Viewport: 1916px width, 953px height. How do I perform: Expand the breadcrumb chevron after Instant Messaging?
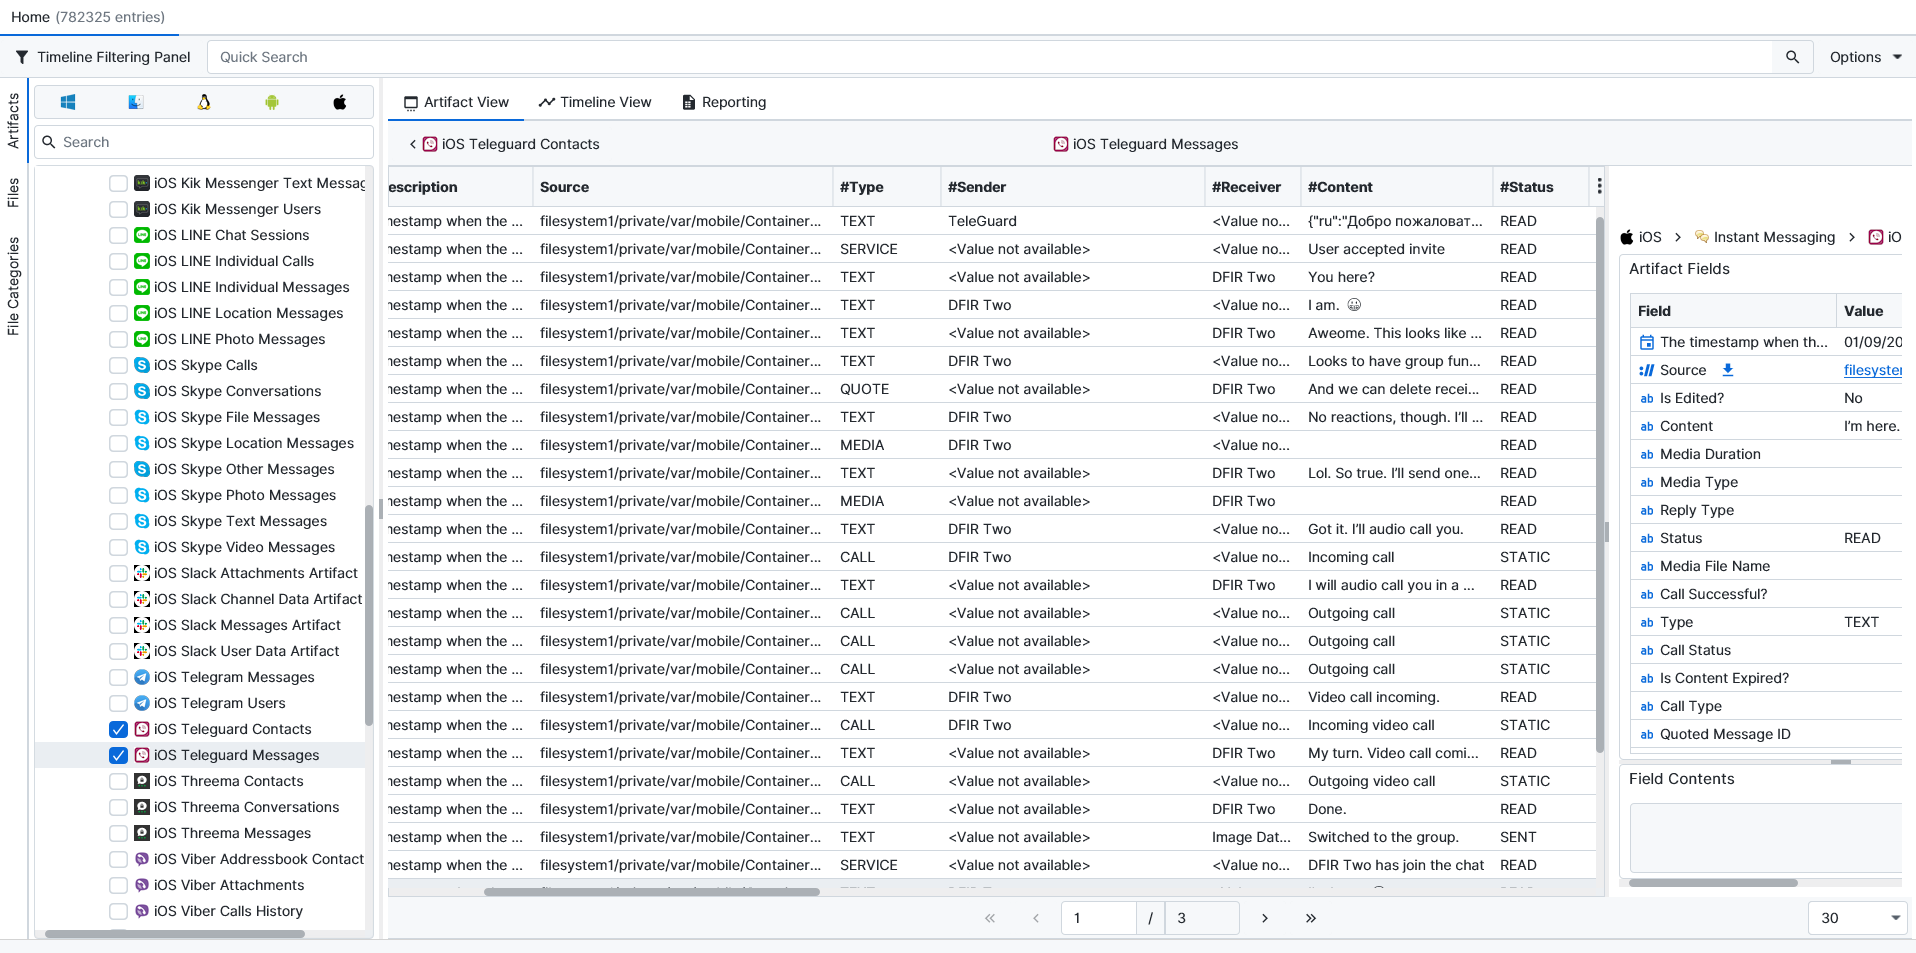coord(1852,237)
